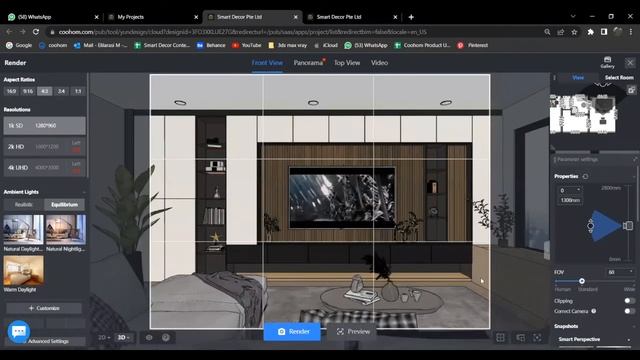
Task: Click the FOV slider handle
Action: coord(582,281)
